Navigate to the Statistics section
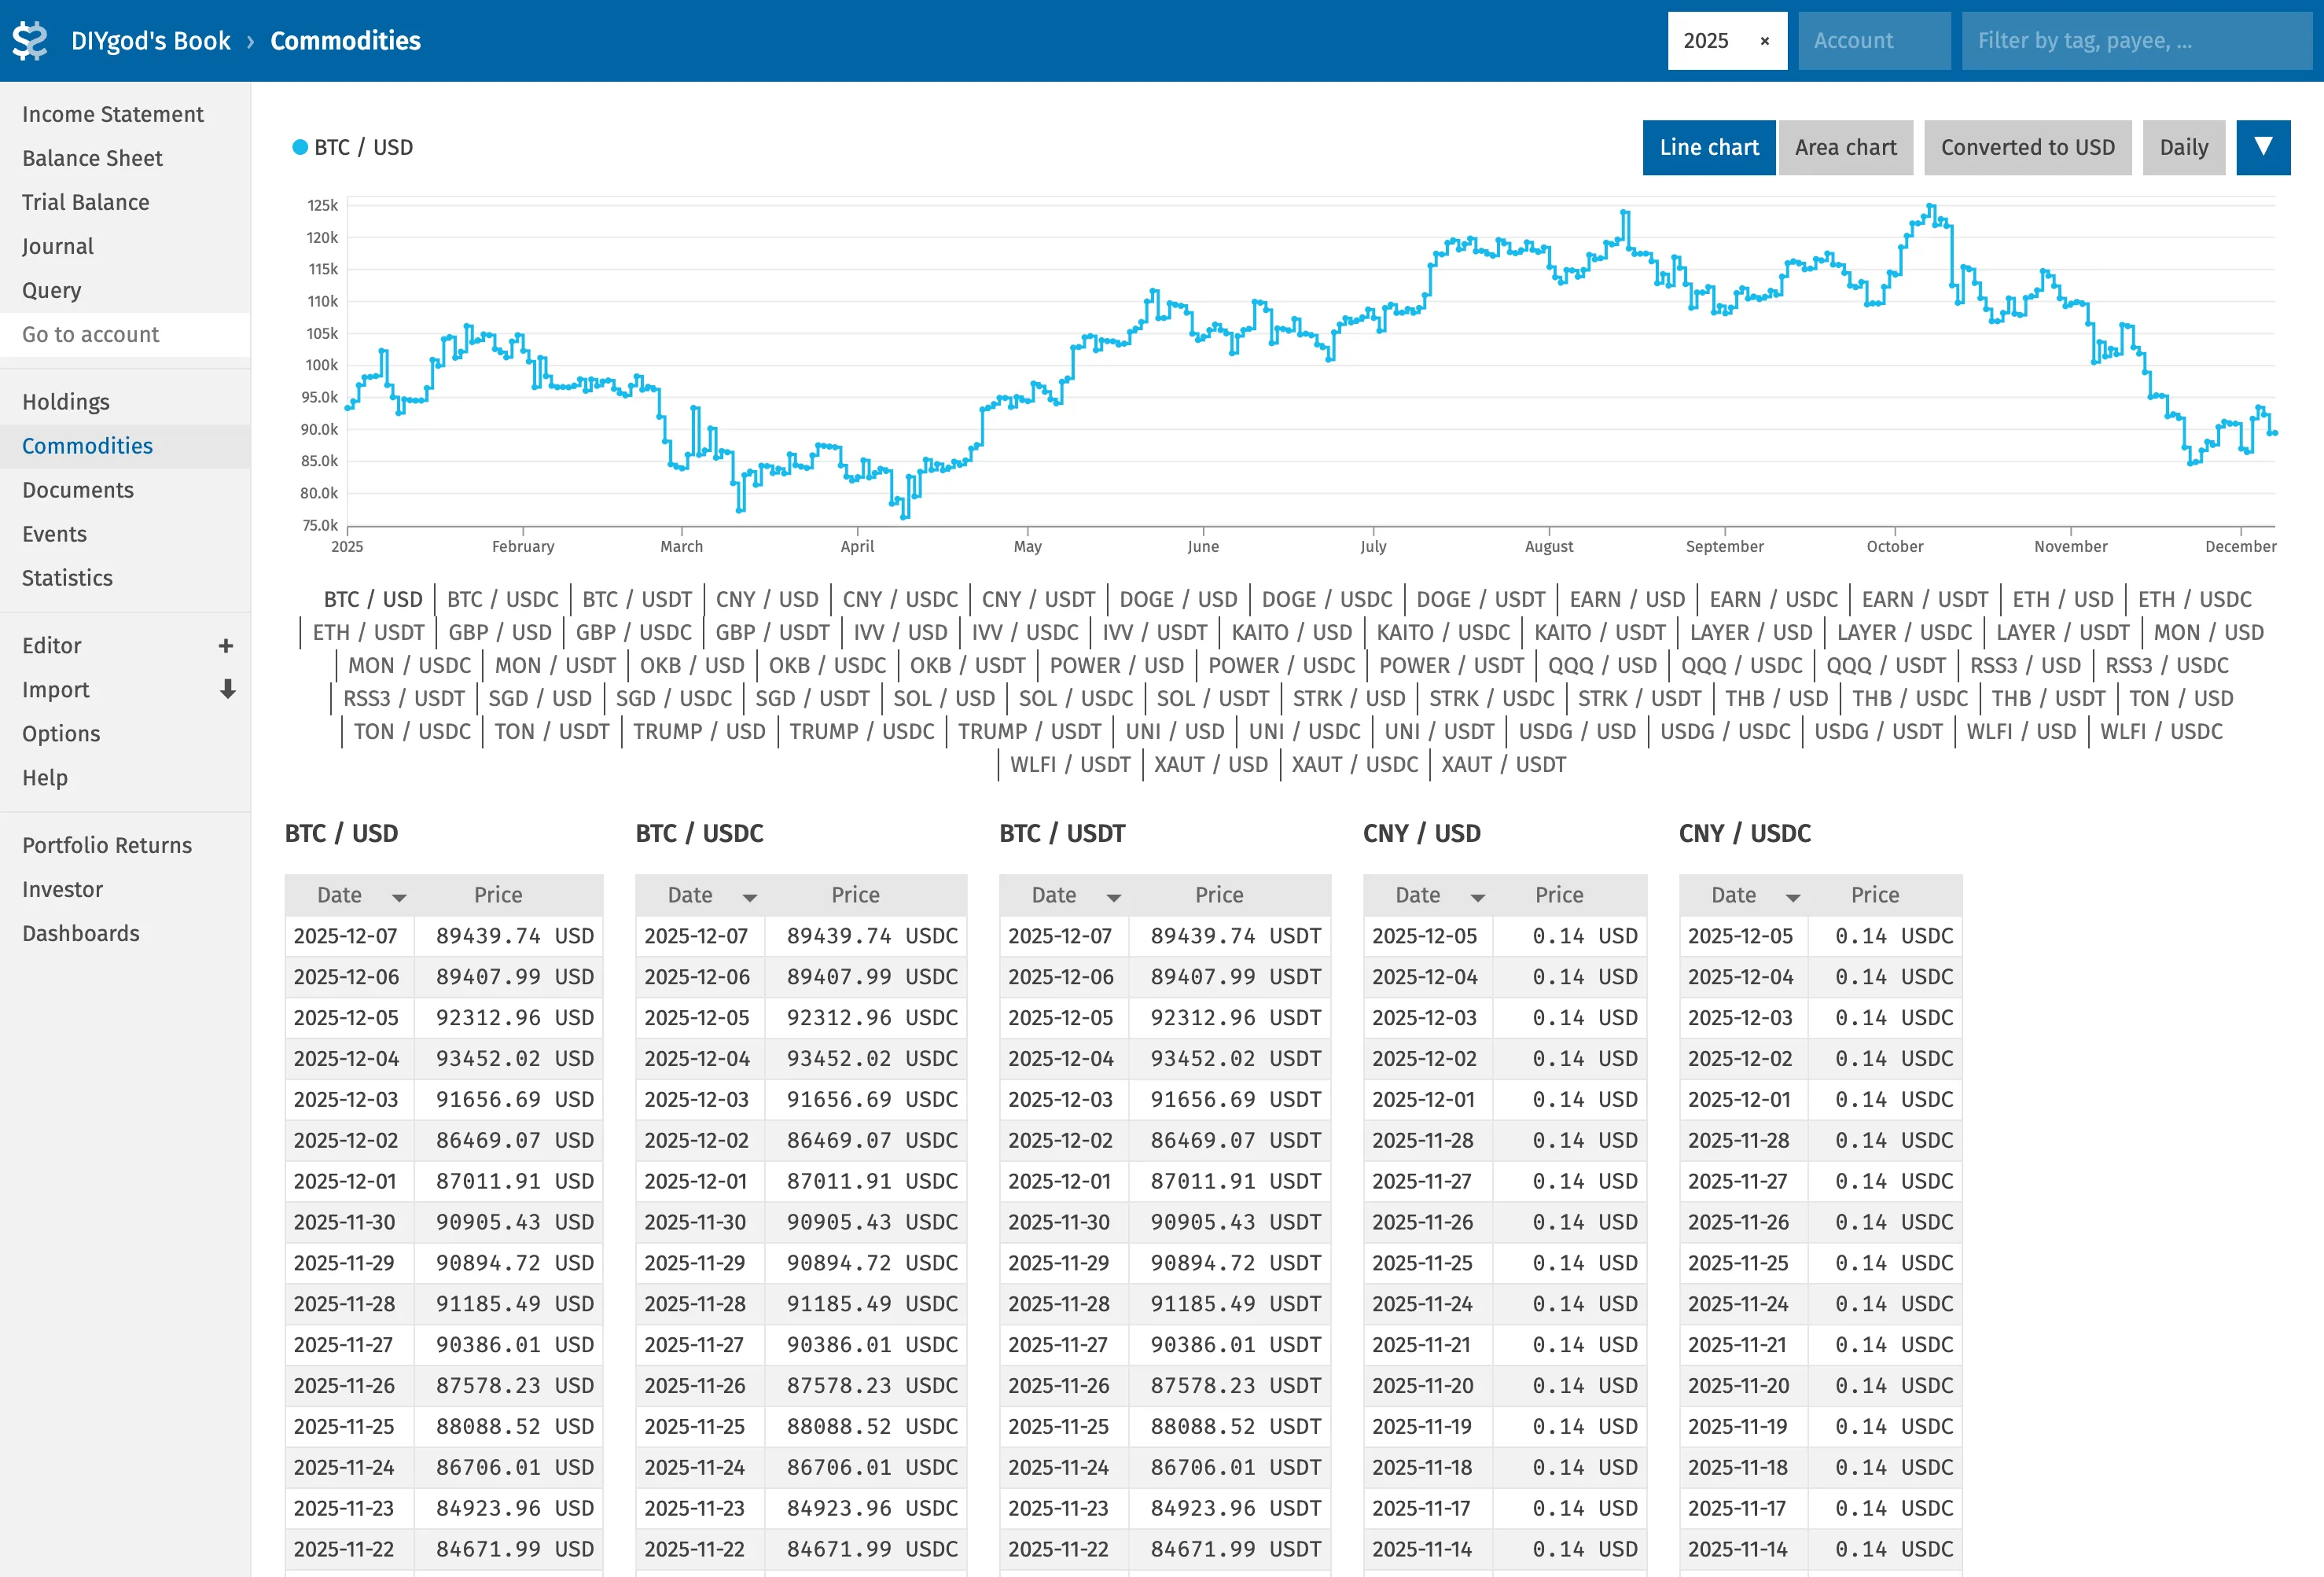 [67, 578]
